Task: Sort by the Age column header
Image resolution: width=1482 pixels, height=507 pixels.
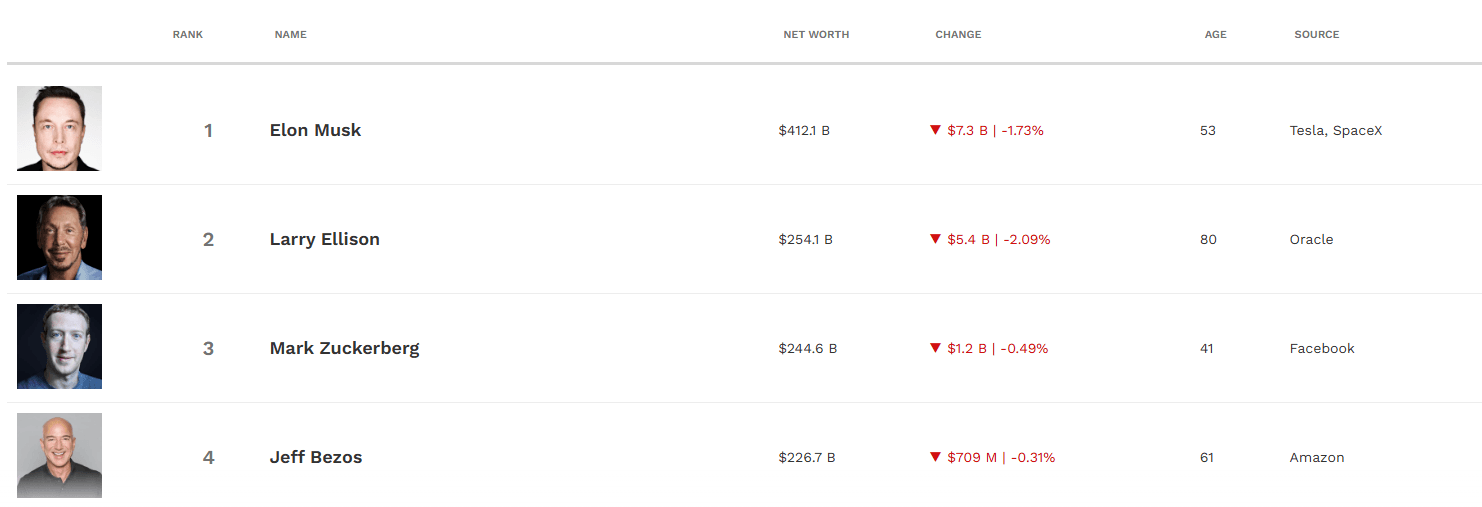Action: (1215, 34)
